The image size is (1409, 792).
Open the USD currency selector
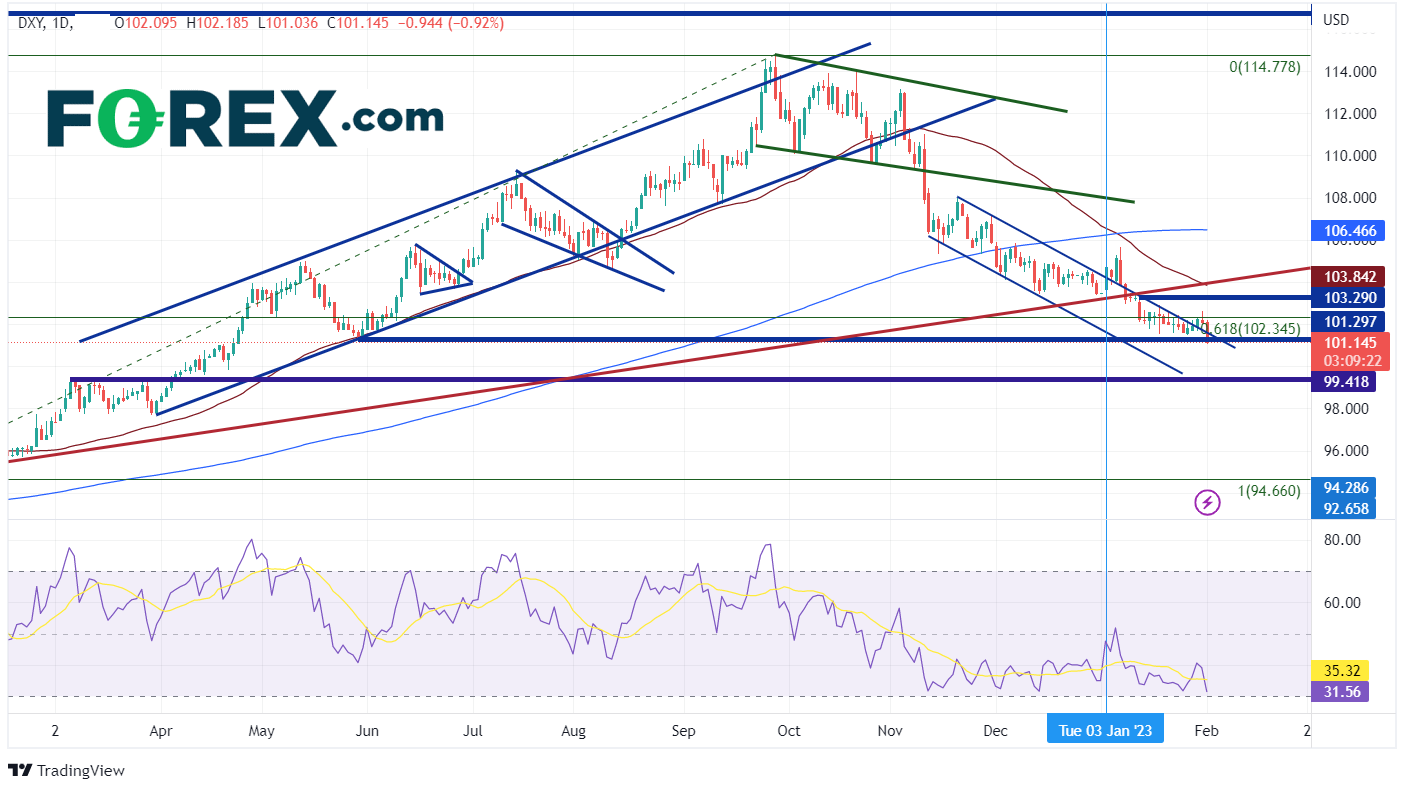(1335, 20)
